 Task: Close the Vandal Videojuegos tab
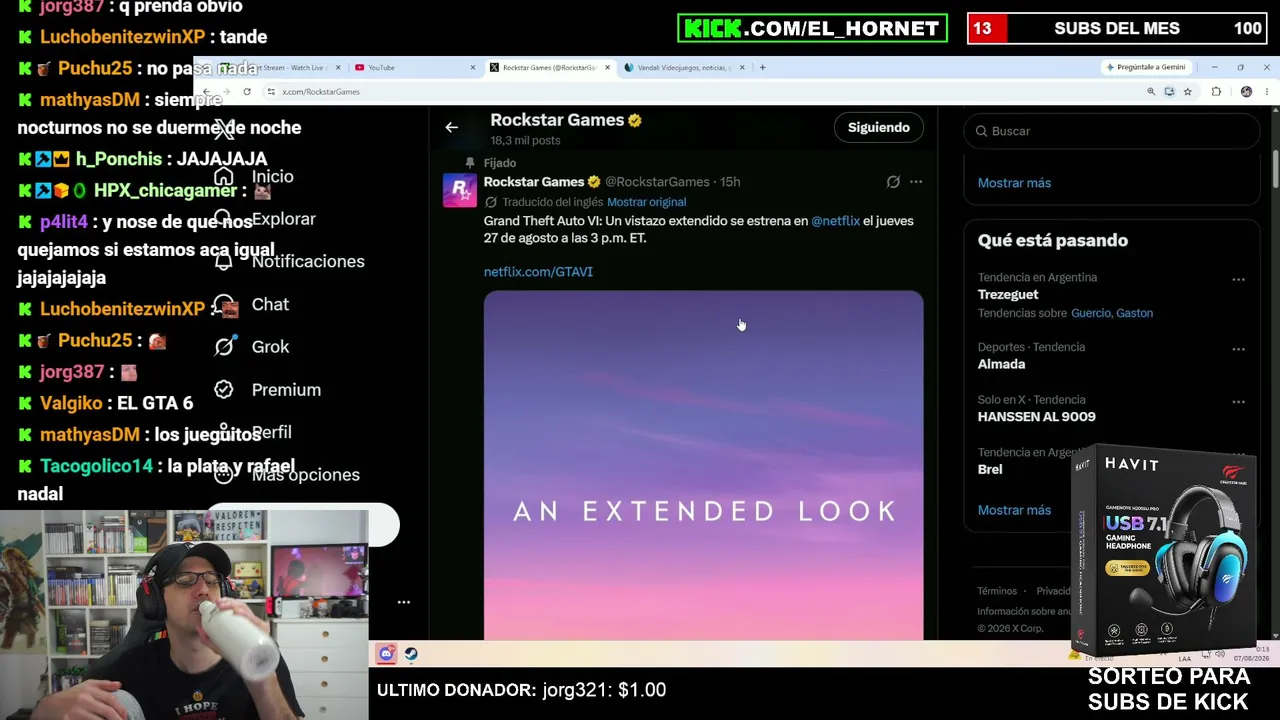pos(742,67)
